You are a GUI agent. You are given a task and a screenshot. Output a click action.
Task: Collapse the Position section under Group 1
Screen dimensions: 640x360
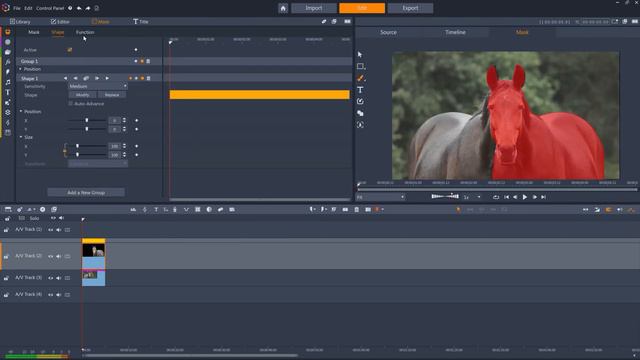pos(20,69)
